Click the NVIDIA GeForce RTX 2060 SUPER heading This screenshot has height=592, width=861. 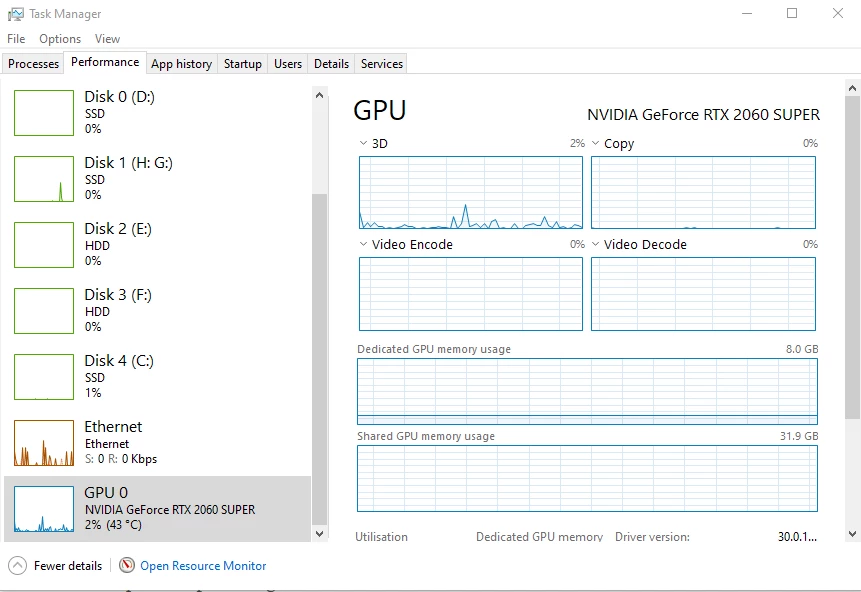(x=703, y=115)
